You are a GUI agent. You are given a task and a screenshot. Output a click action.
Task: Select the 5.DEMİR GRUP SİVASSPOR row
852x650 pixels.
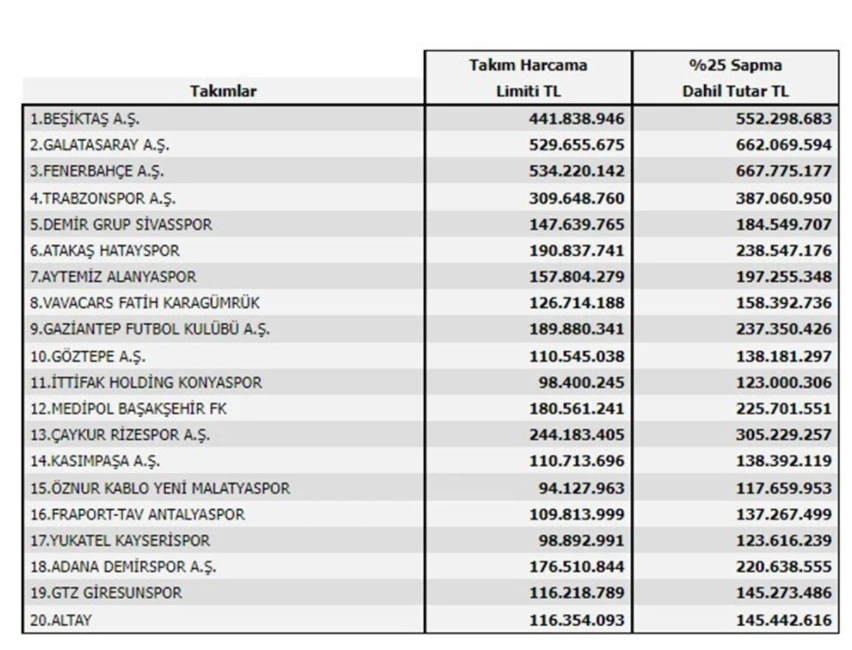pos(430,224)
